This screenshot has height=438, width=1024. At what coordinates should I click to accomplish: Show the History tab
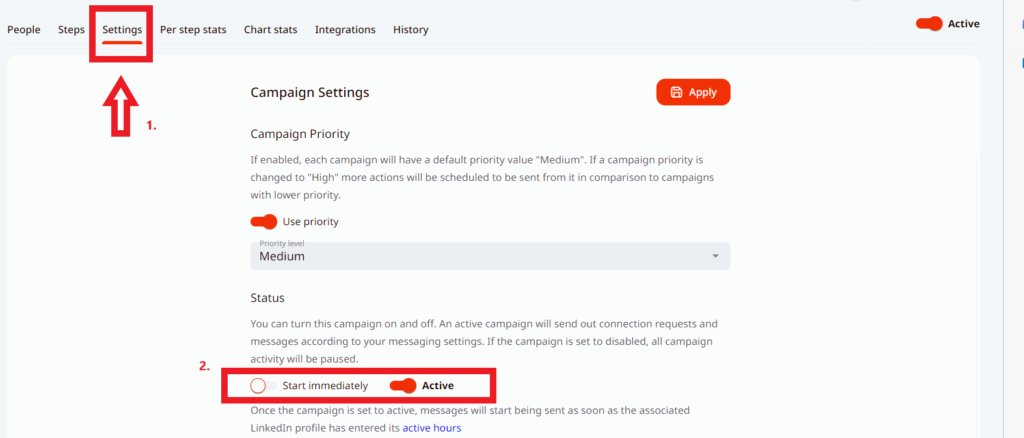[410, 30]
